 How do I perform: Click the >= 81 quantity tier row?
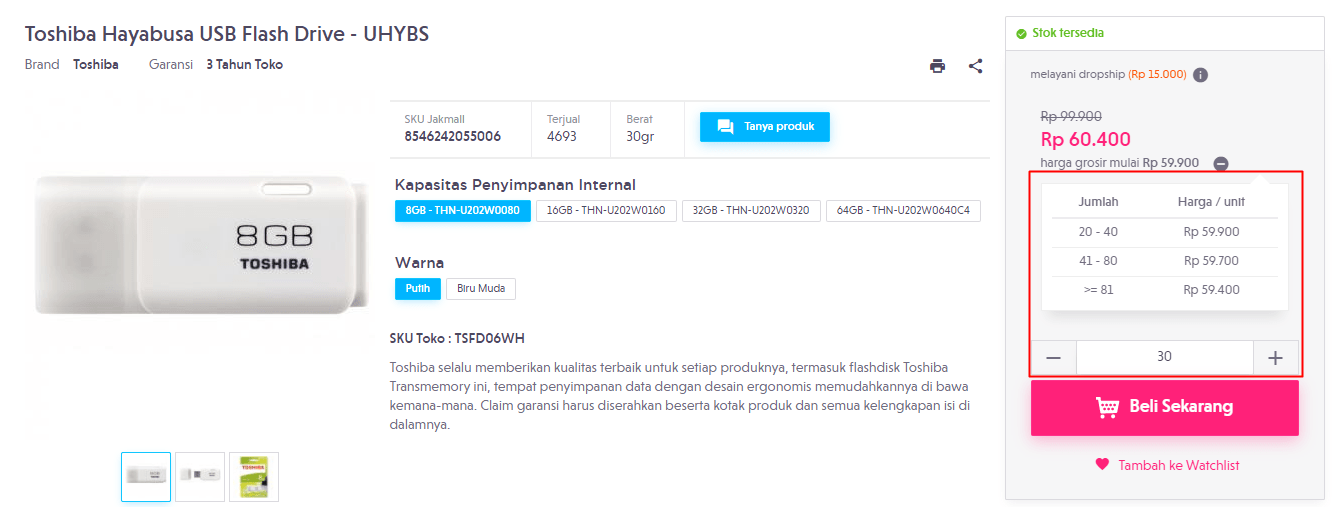1165,290
